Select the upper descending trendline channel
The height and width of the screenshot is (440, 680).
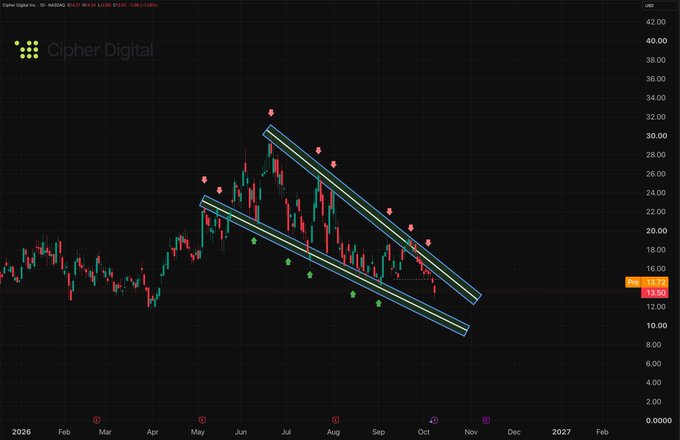tap(372, 215)
